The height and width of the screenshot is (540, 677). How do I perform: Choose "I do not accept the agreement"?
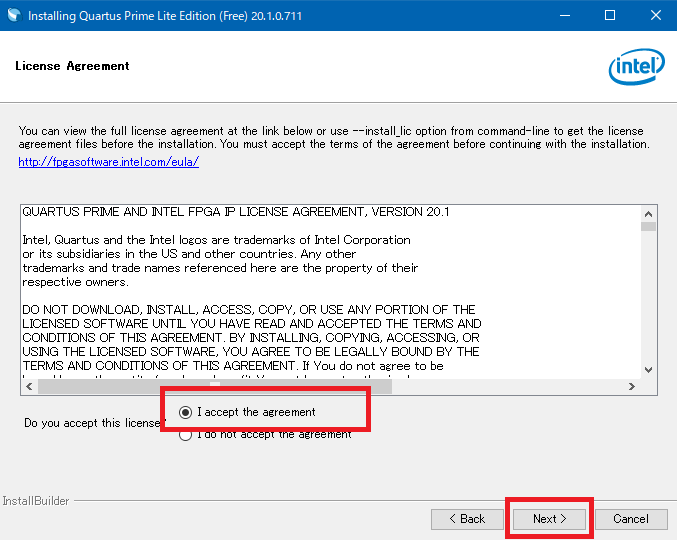coord(186,435)
